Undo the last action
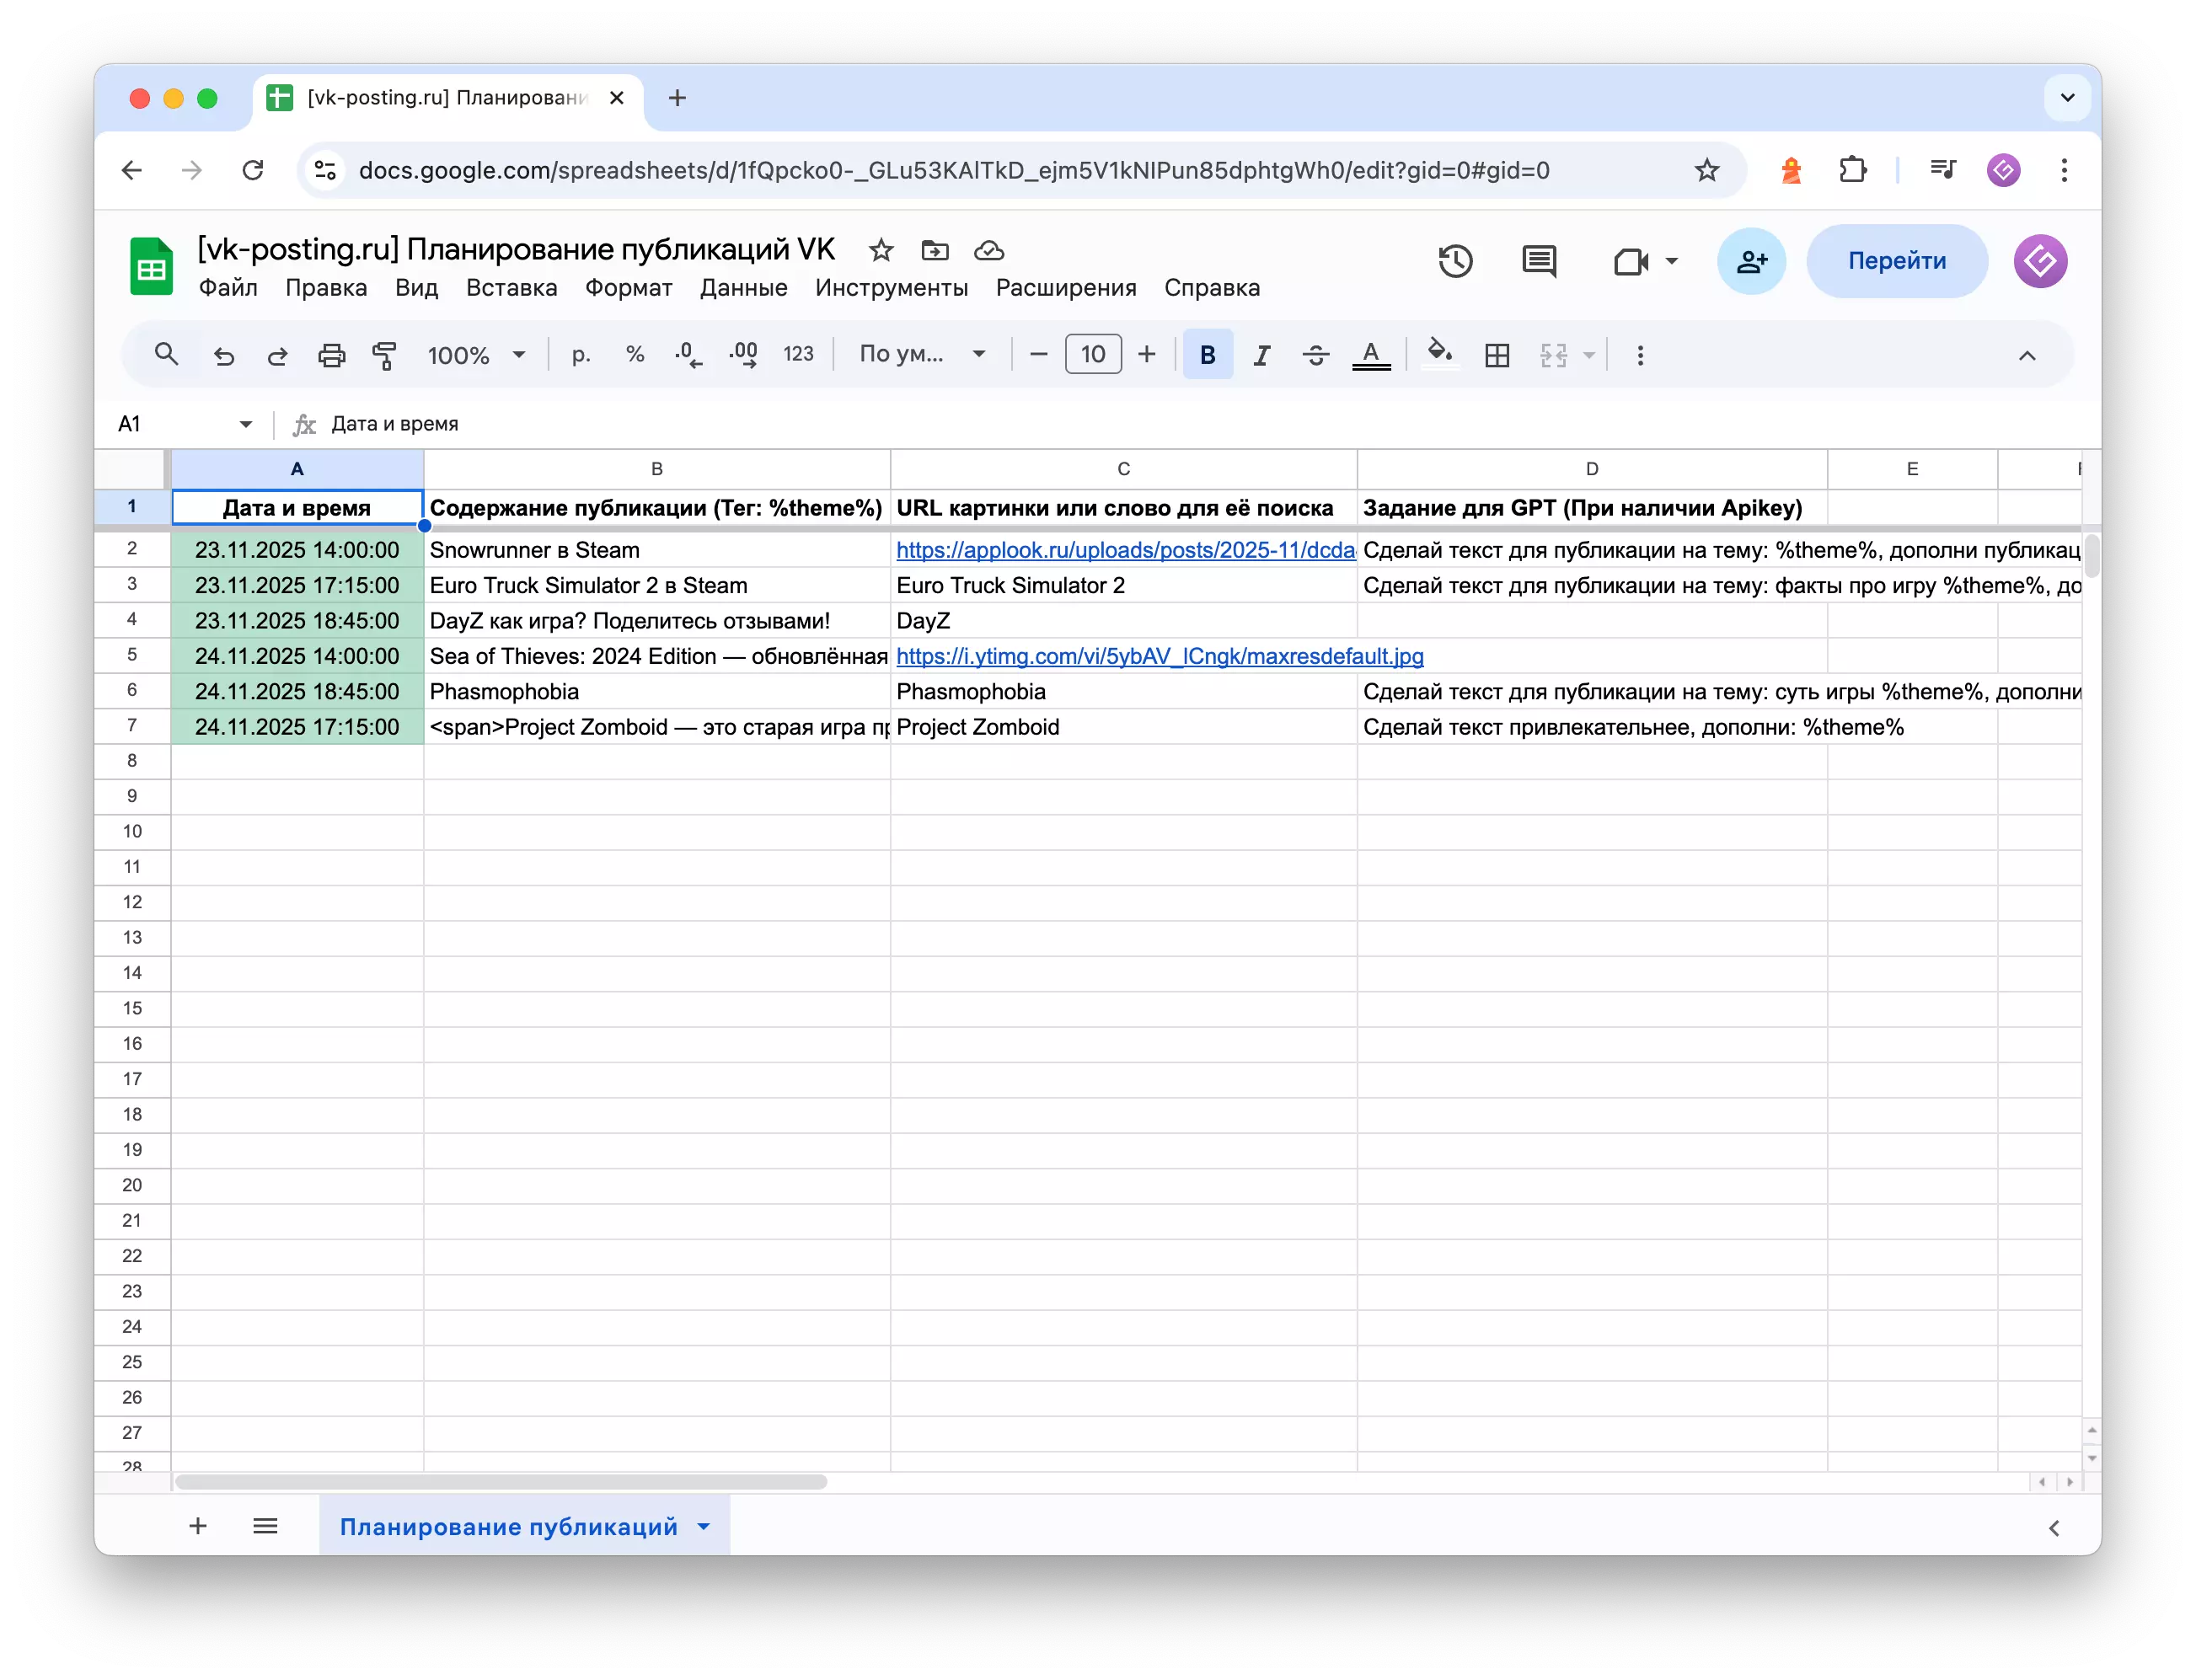Screen dimensions: 2196x1680 (x=224, y=355)
